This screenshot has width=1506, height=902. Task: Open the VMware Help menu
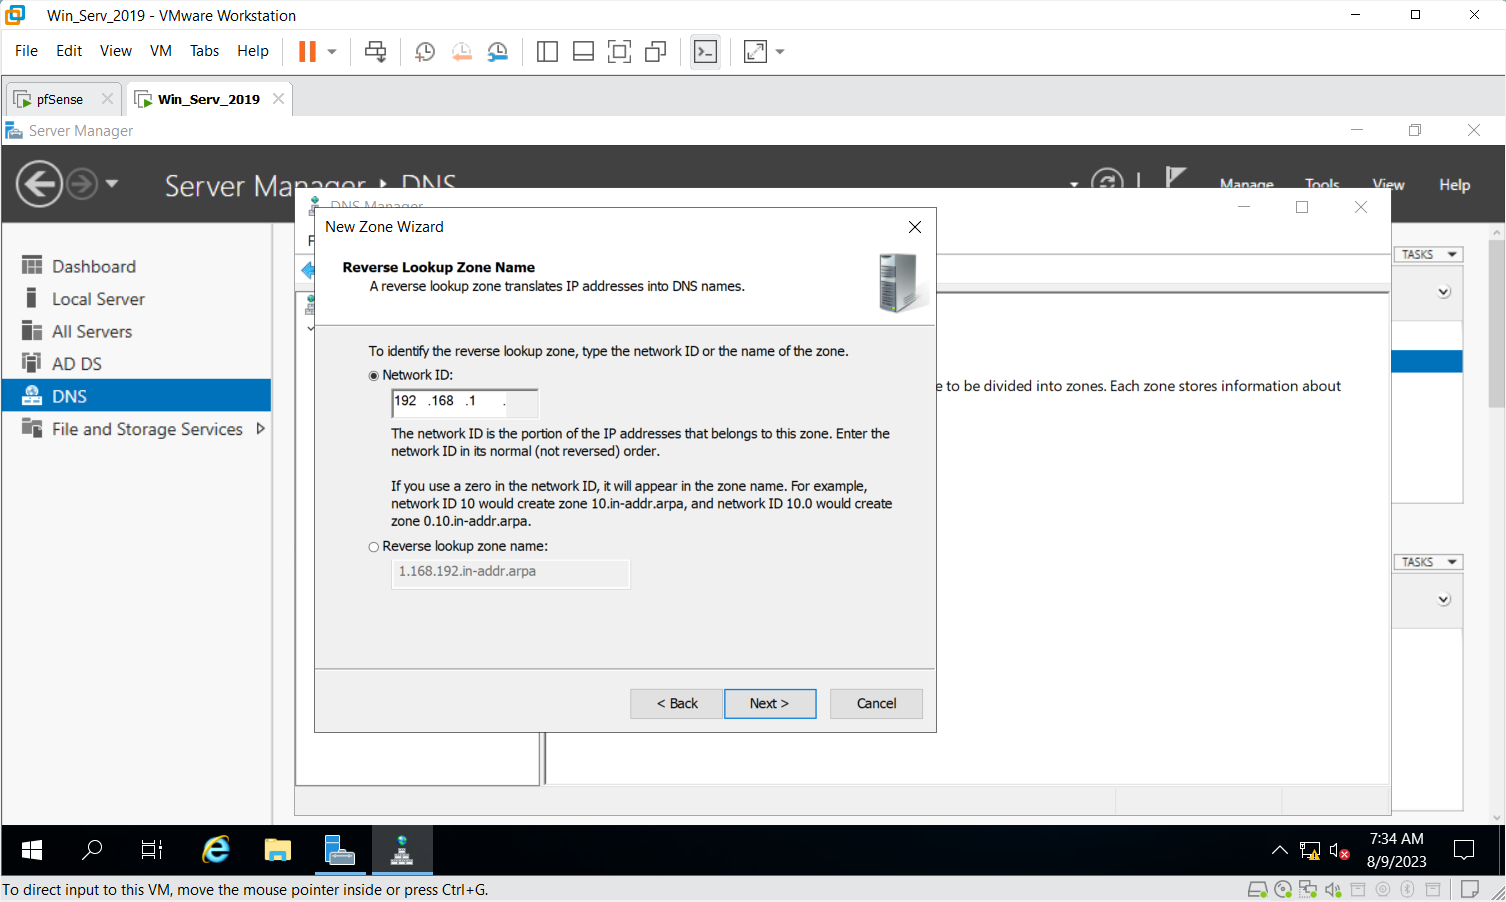(253, 51)
